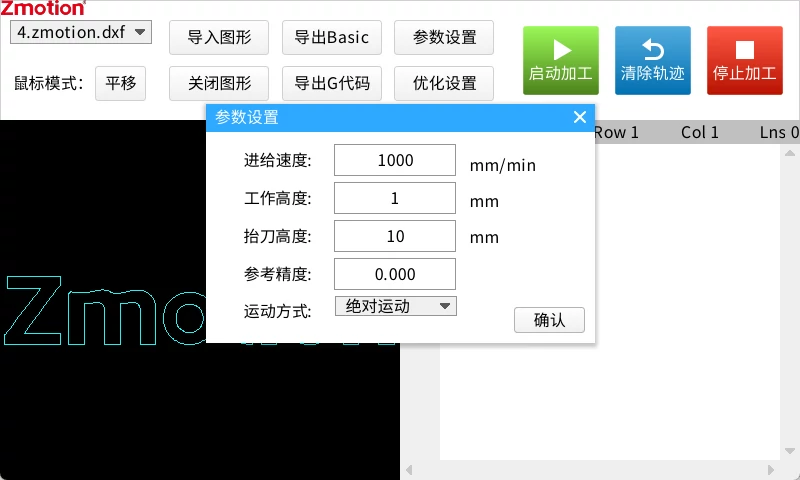Stop machining with red 停止加工 button
The height and width of the screenshot is (480, 800).
pos(744,60)
